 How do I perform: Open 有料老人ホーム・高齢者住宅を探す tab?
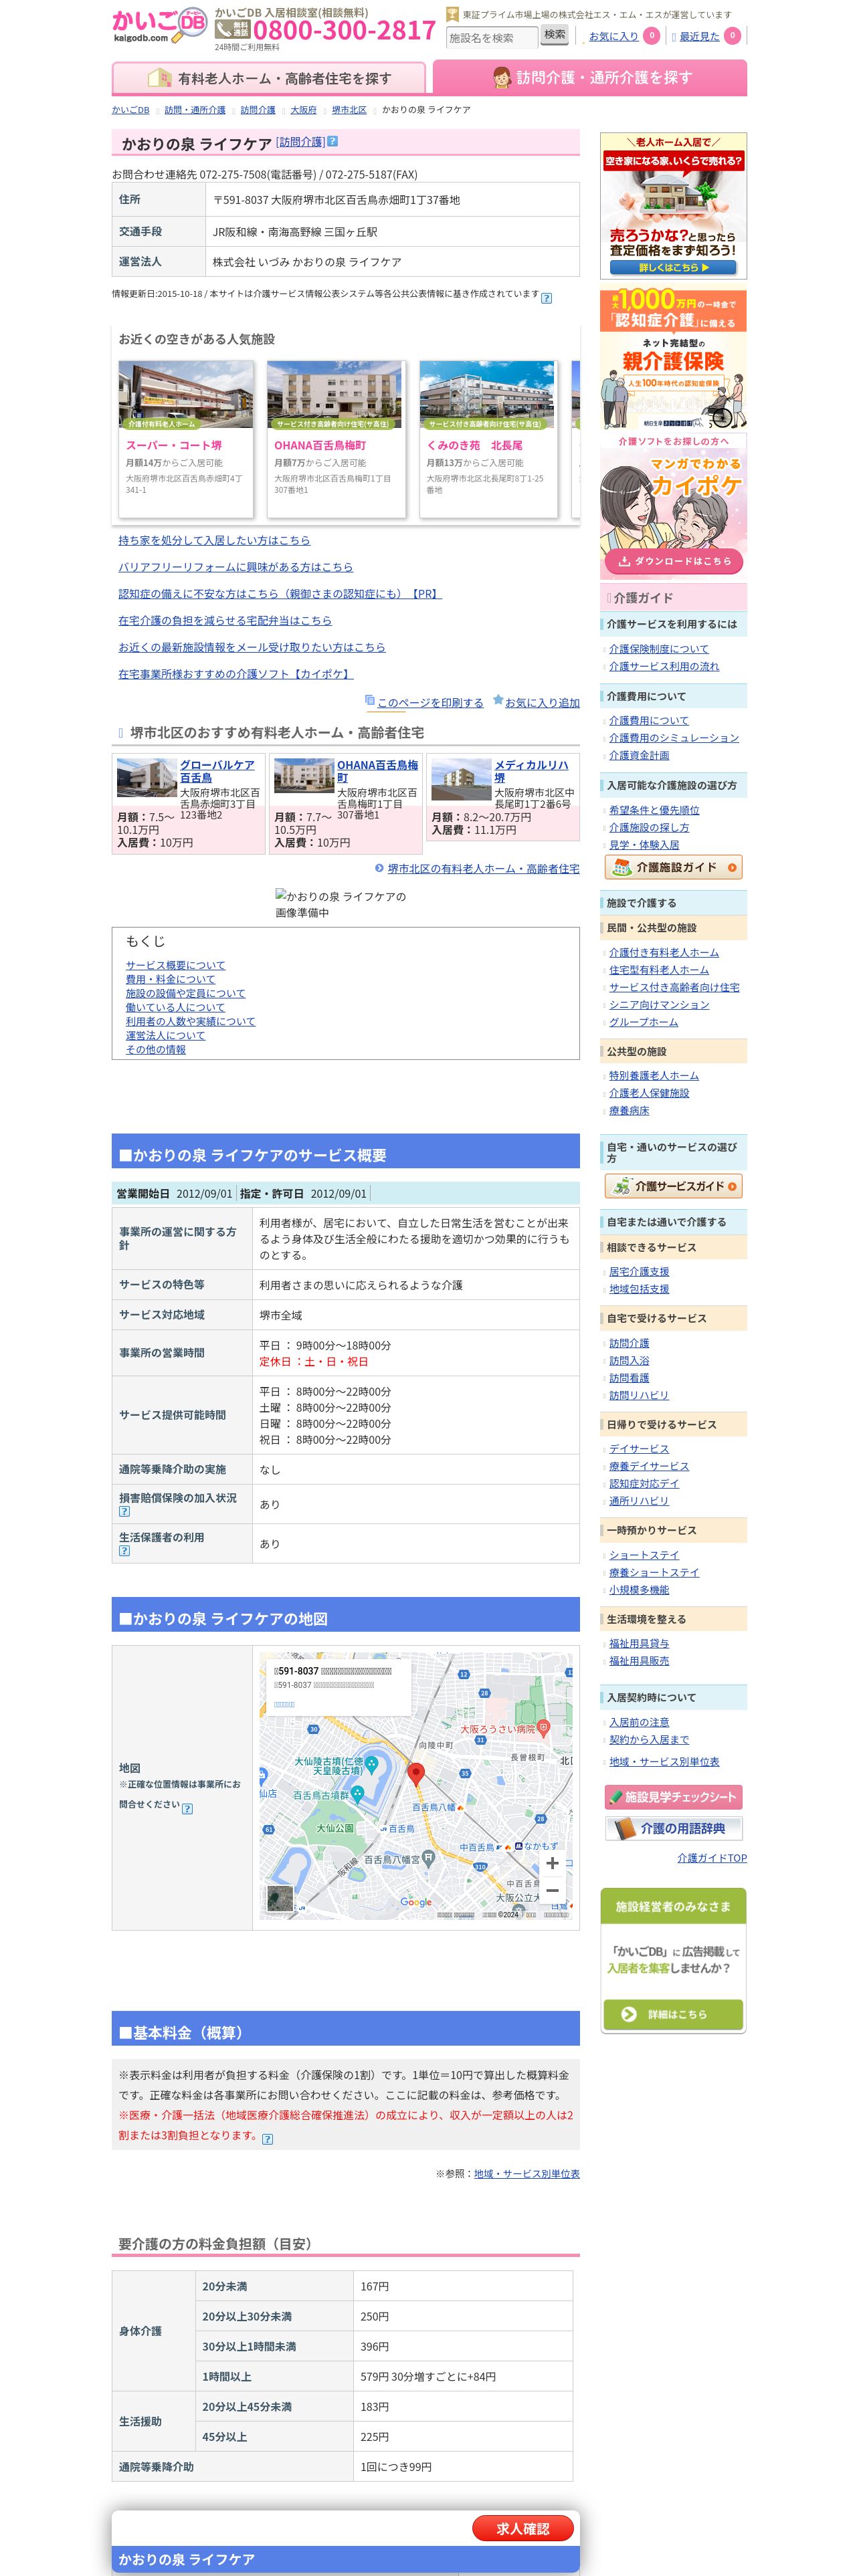[269, 78]
